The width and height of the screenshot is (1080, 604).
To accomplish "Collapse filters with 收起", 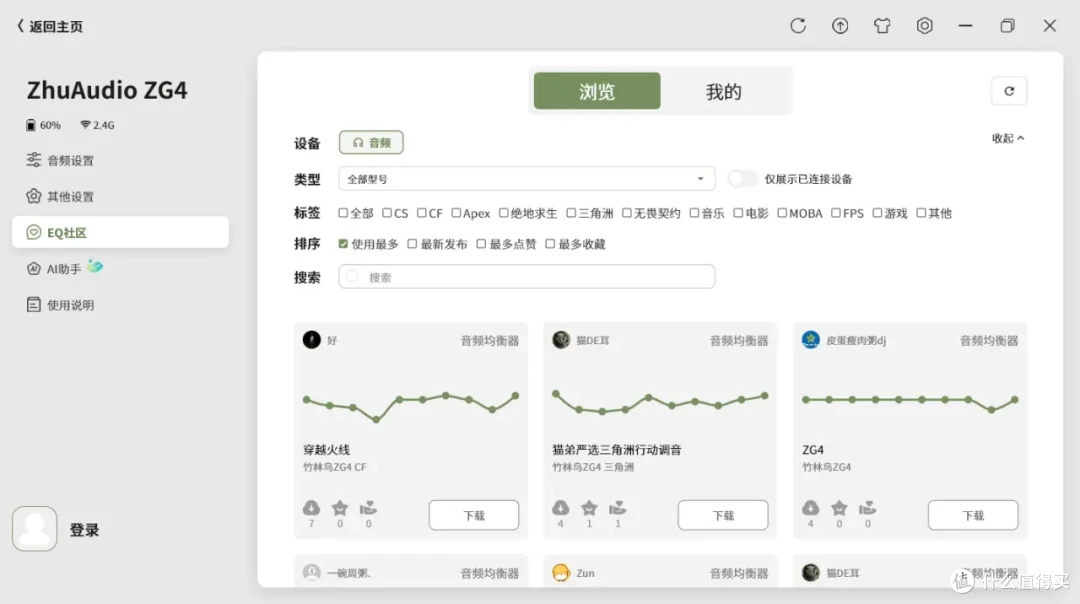I will point(1008,138).
